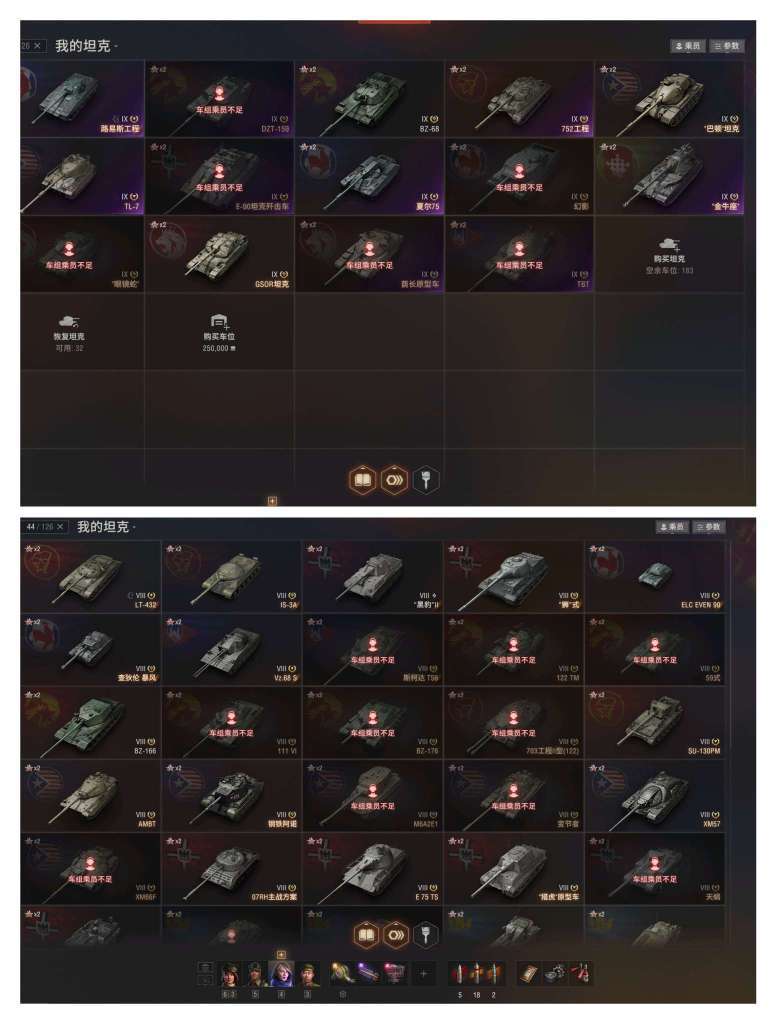Open the shell slot showing 18 rounds
This screenshot has width=777, height=1024.
[477, 974]
